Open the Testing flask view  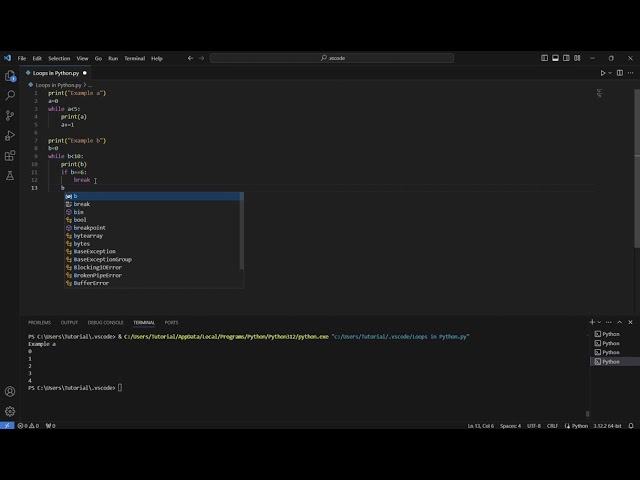click(x=10, y=176)
